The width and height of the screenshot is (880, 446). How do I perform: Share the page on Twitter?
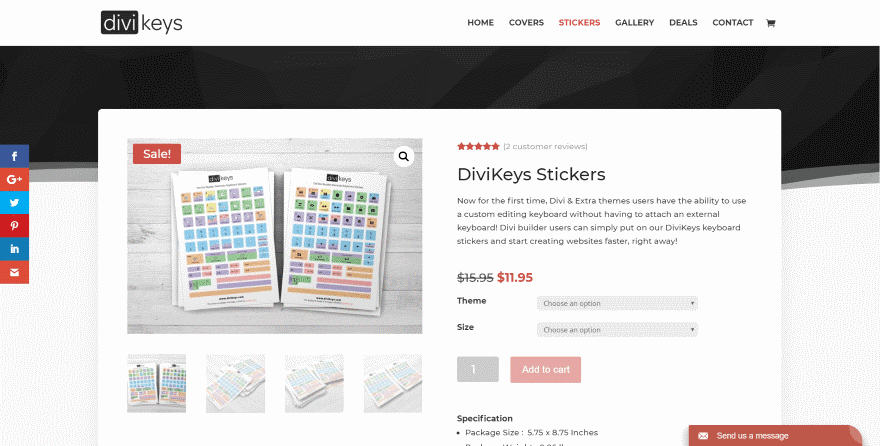tap(14, 203)
